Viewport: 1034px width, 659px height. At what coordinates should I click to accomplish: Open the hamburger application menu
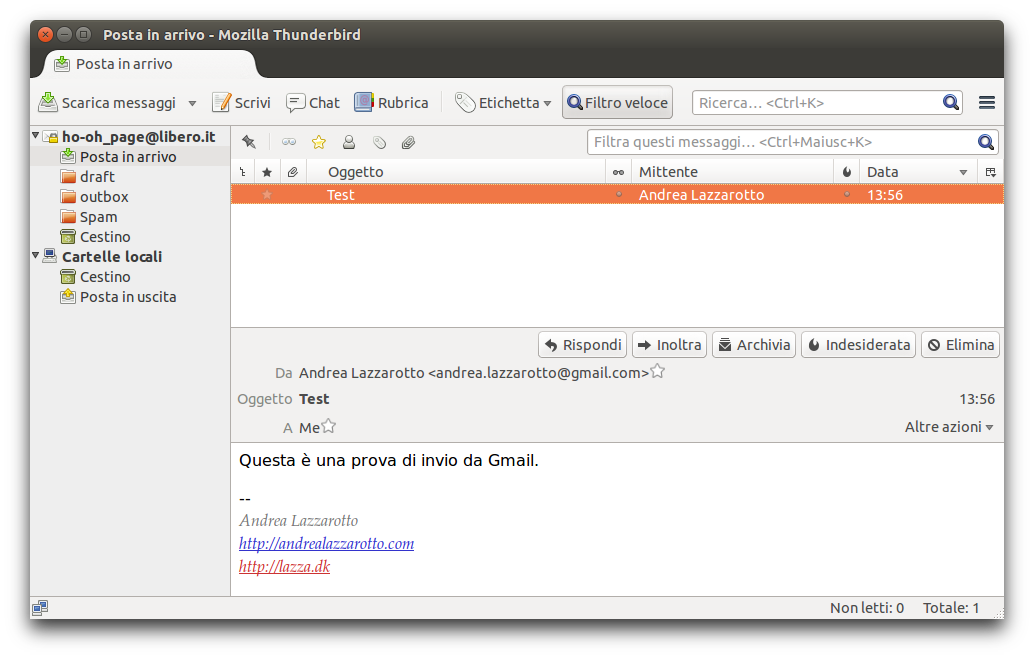tap(986, 103)
